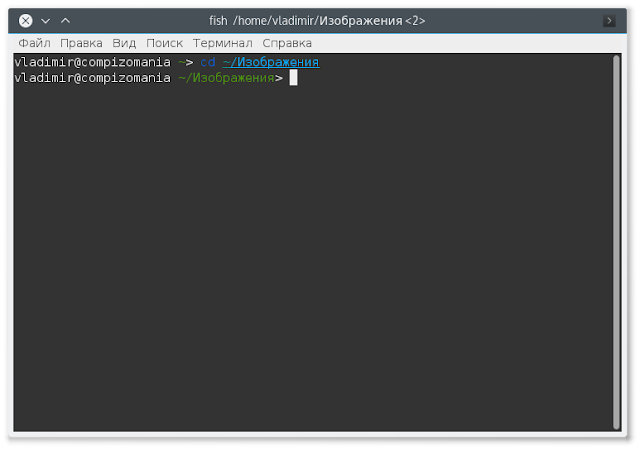Click the cd command text

pyautogui.click(x=208, y=62)
